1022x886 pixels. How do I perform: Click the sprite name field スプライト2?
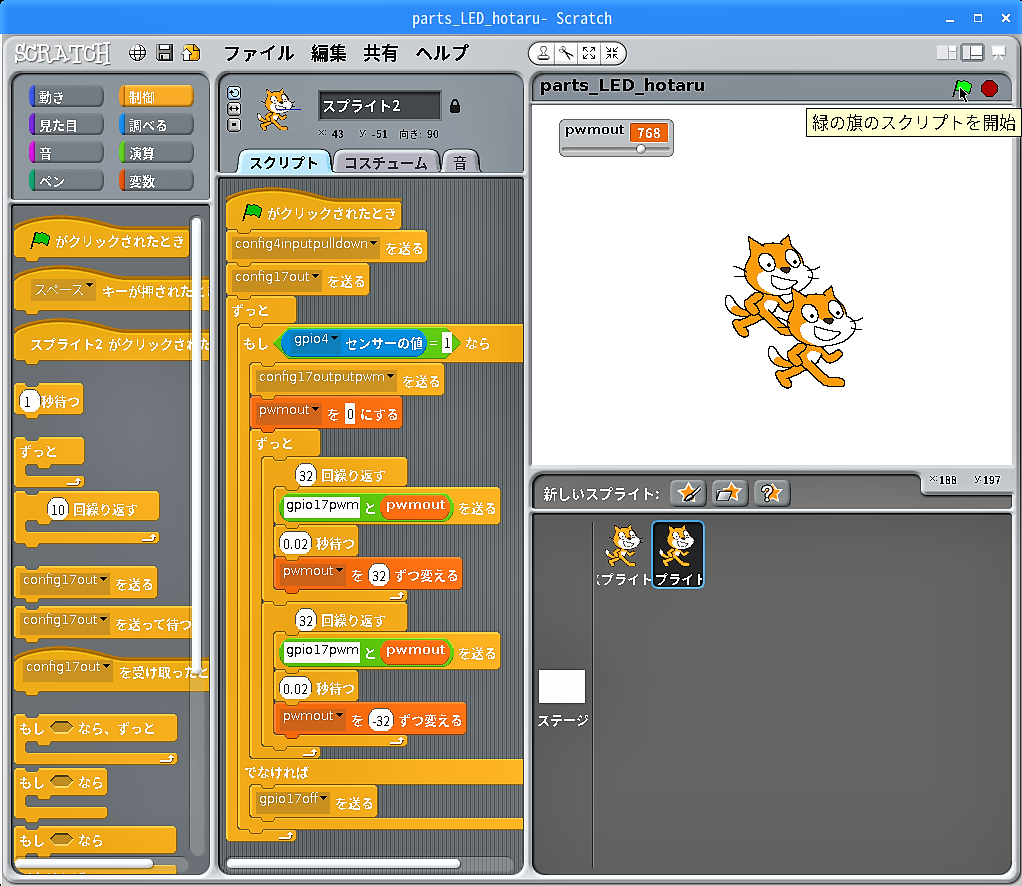(379, 106)
